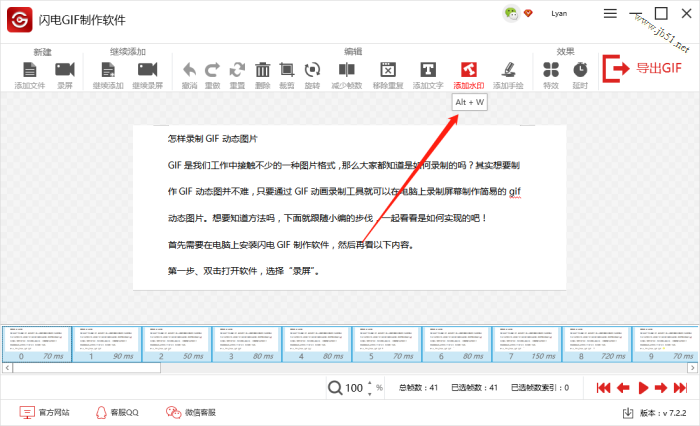
Task: Open the hamburger menu in title bar
Action: coord(610,13)
